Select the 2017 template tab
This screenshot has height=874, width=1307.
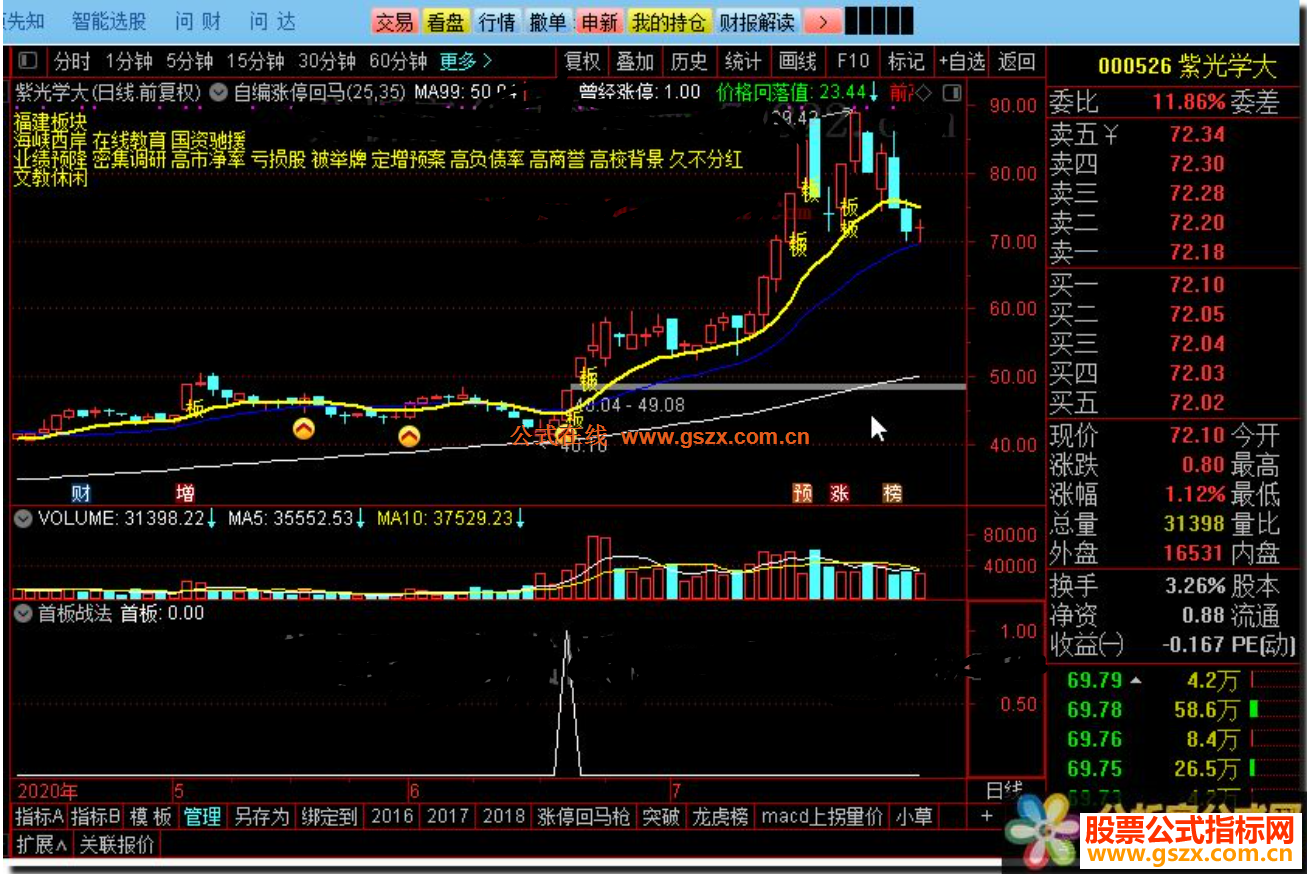pyautogui.click(x=448, y=817)
